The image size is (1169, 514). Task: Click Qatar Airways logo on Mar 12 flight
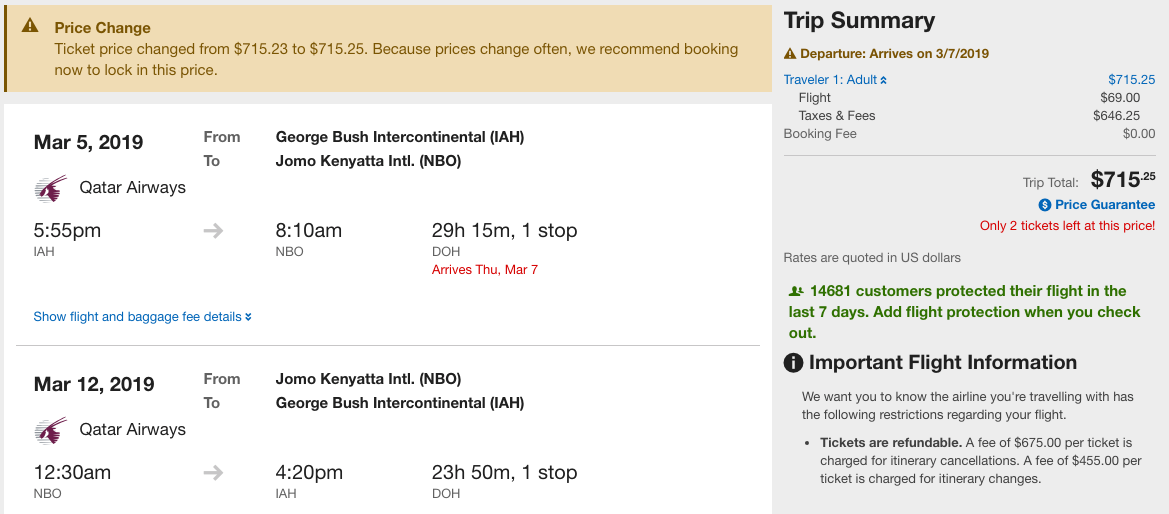pos(50,430)
